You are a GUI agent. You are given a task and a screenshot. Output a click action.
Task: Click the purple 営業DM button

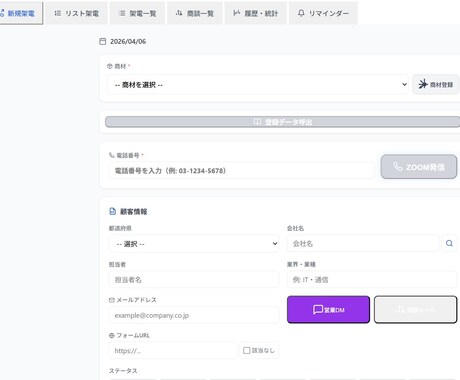pyautogui.click(x=328, y=309)
